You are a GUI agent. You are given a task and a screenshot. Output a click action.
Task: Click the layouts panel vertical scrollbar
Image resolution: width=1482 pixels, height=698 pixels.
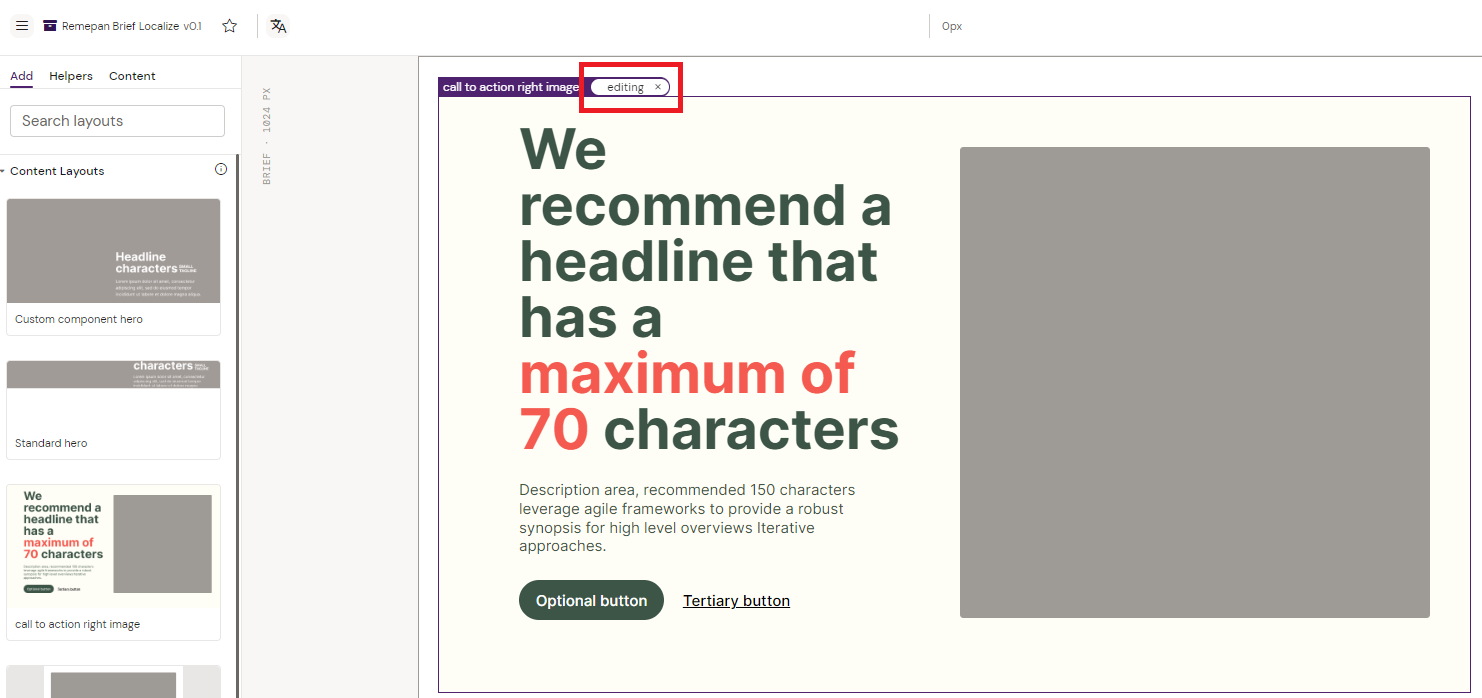(237, 420)
